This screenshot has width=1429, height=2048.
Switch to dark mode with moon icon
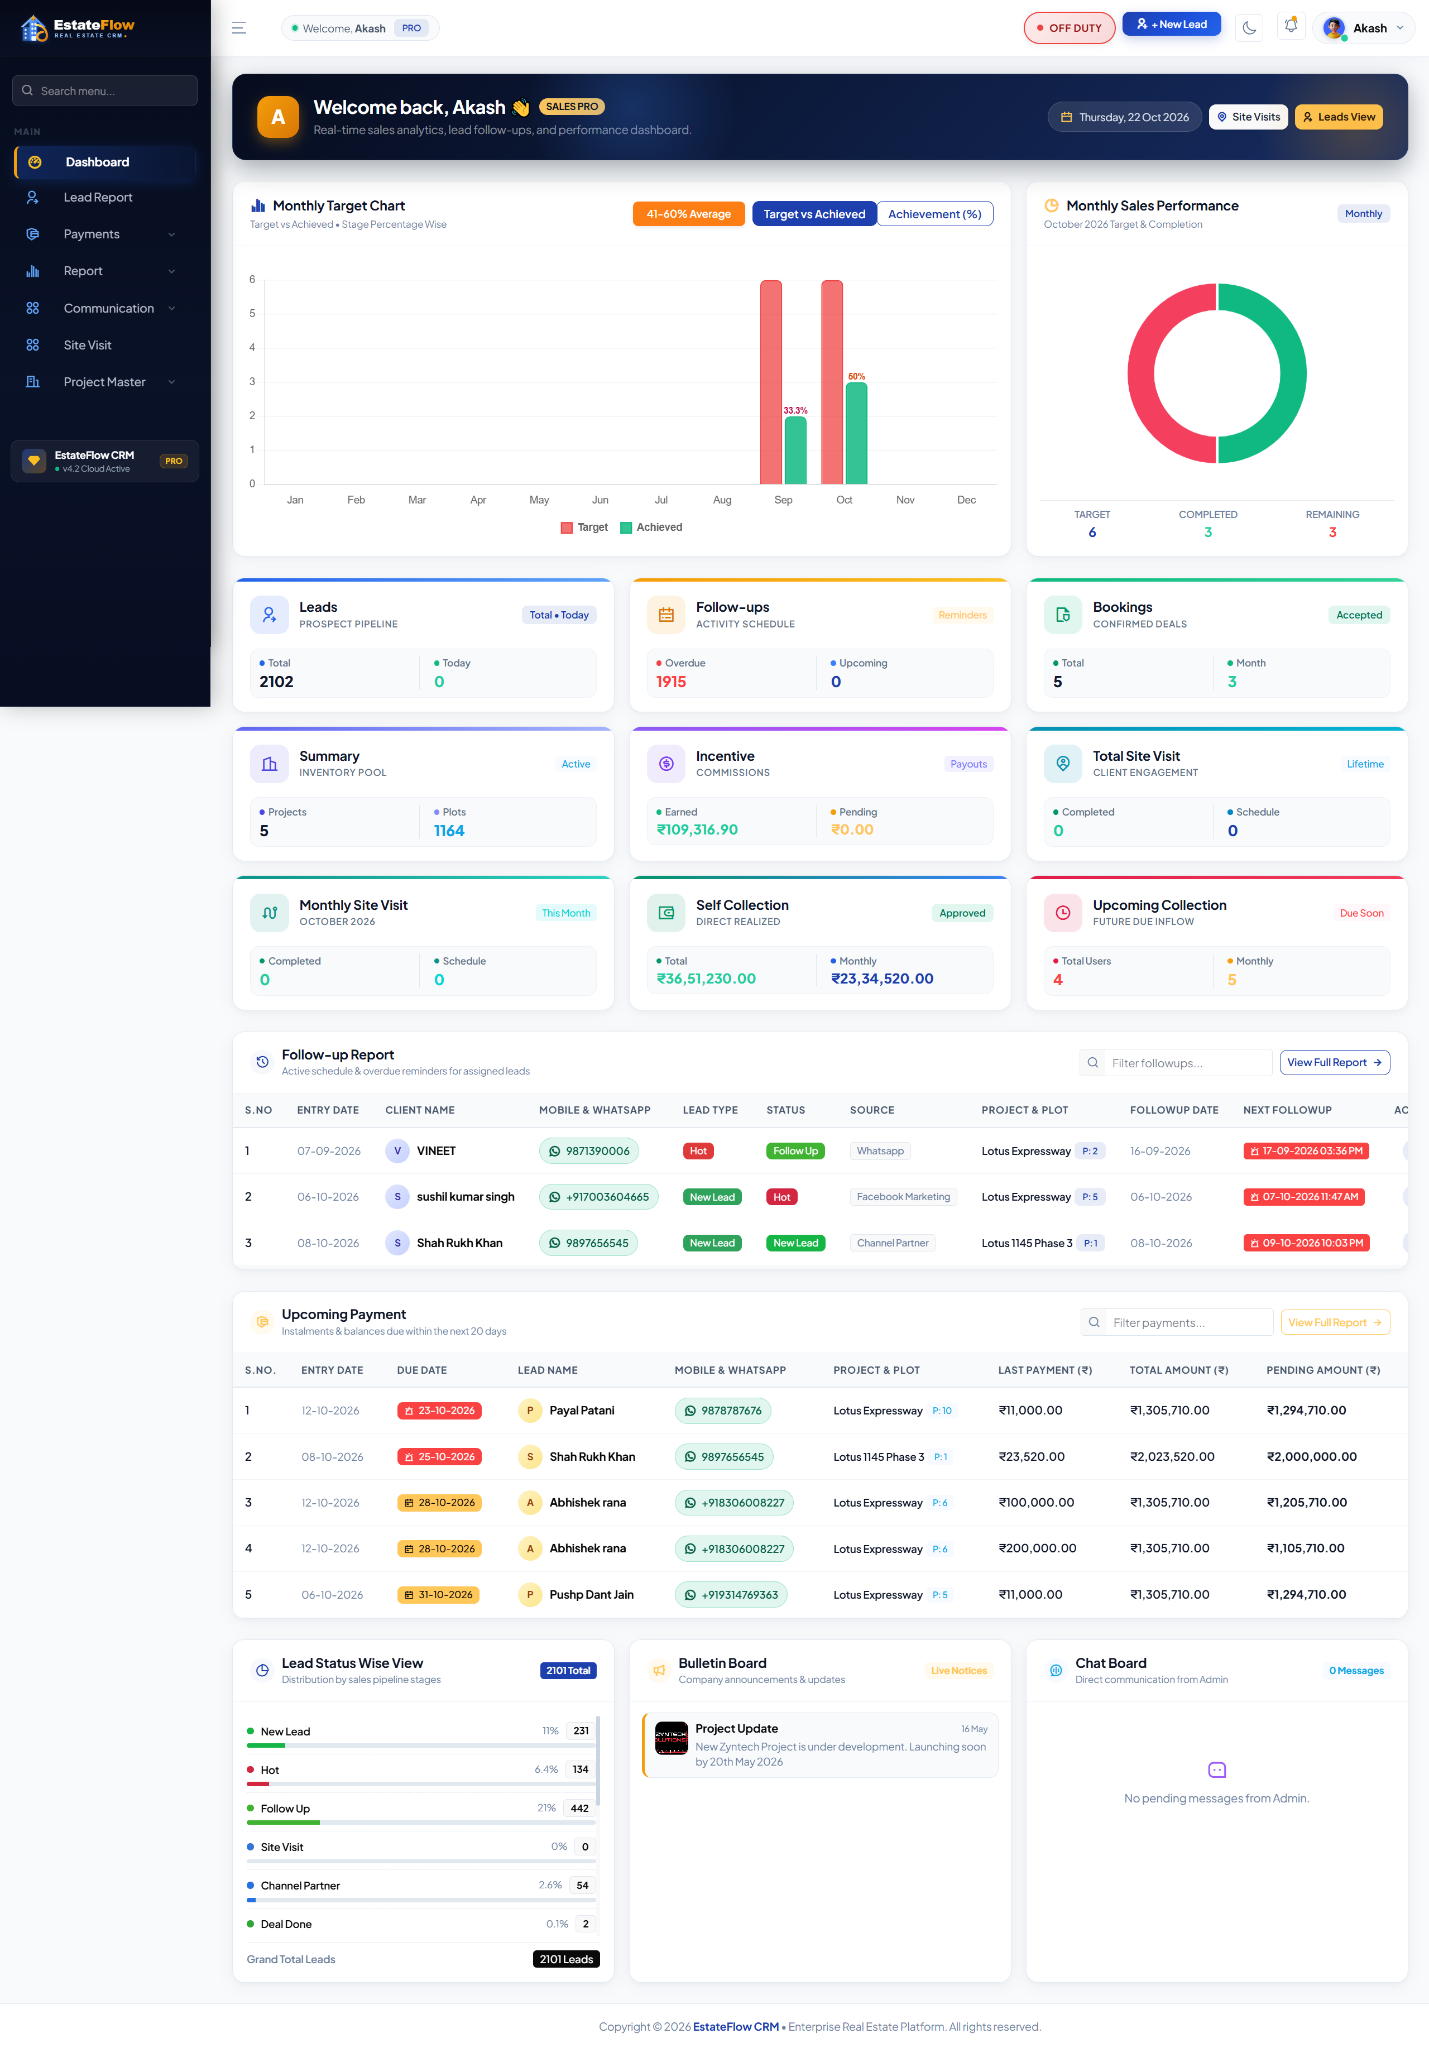pos(1249,28)
